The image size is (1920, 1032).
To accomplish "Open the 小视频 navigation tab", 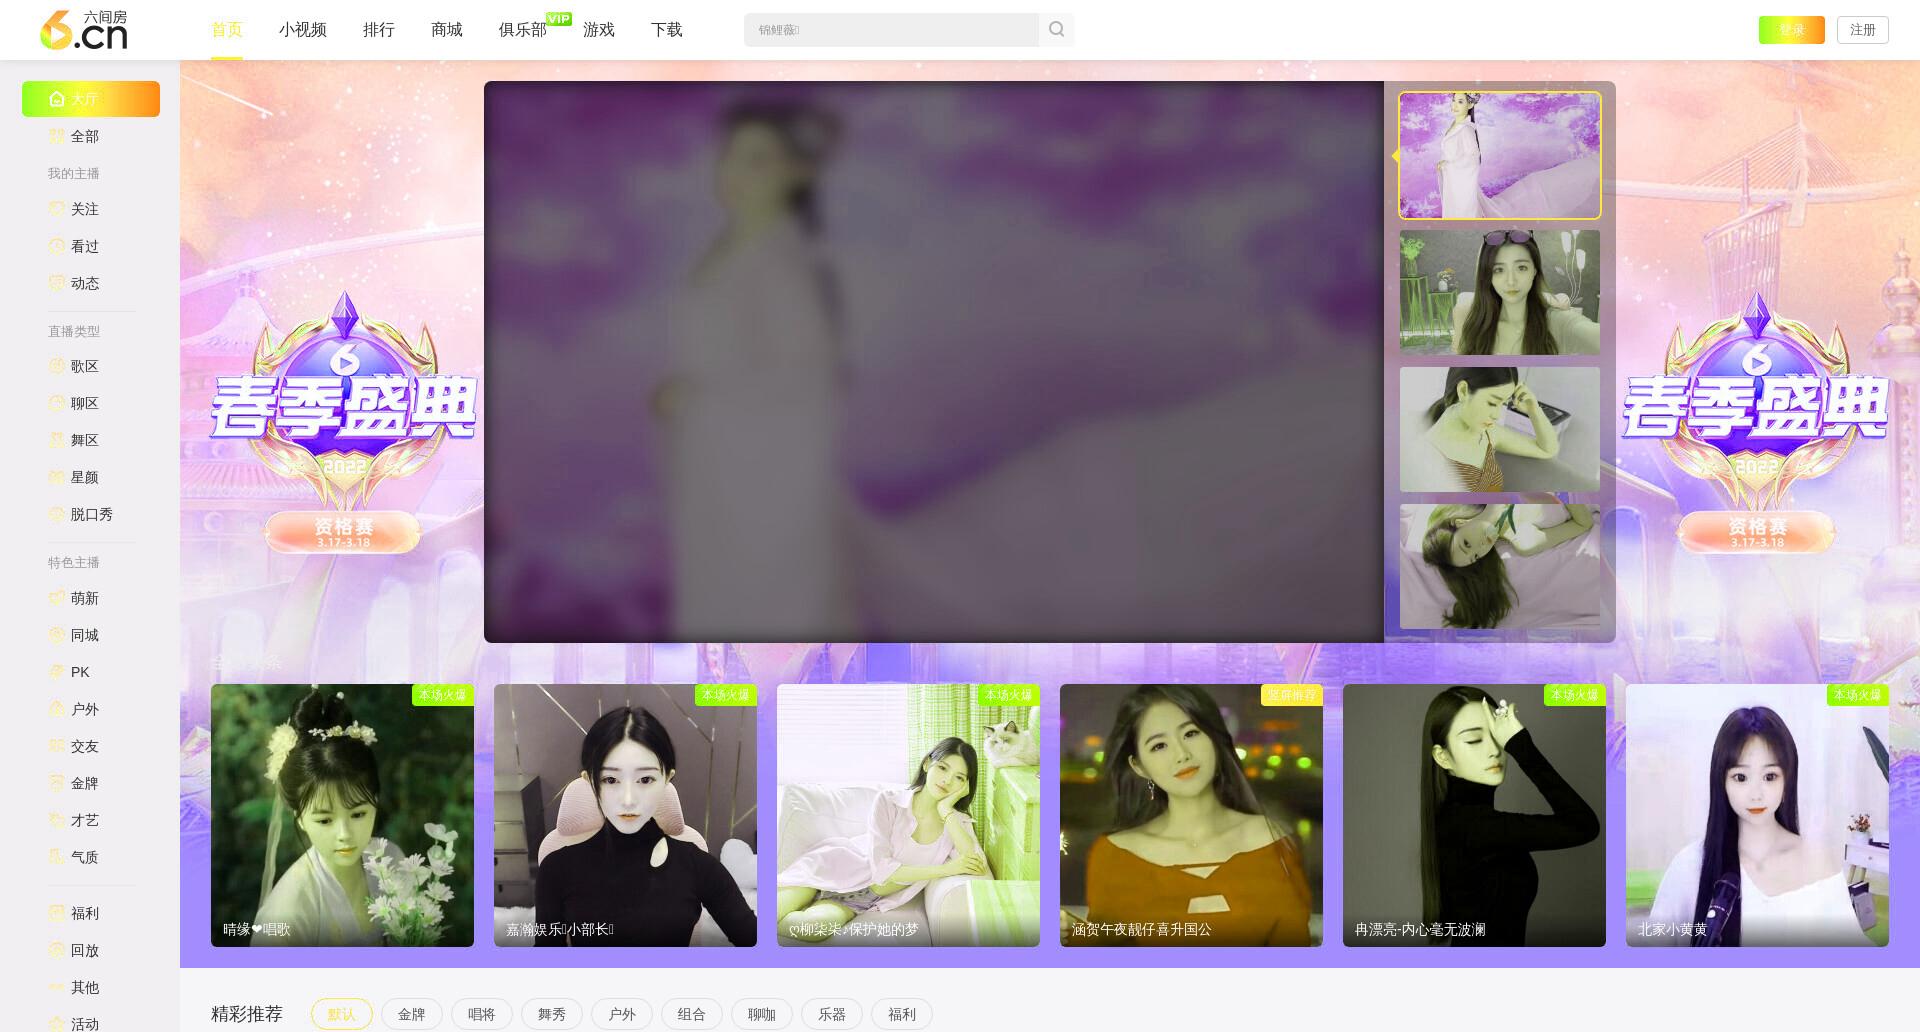I will click(x=303, y=30).
